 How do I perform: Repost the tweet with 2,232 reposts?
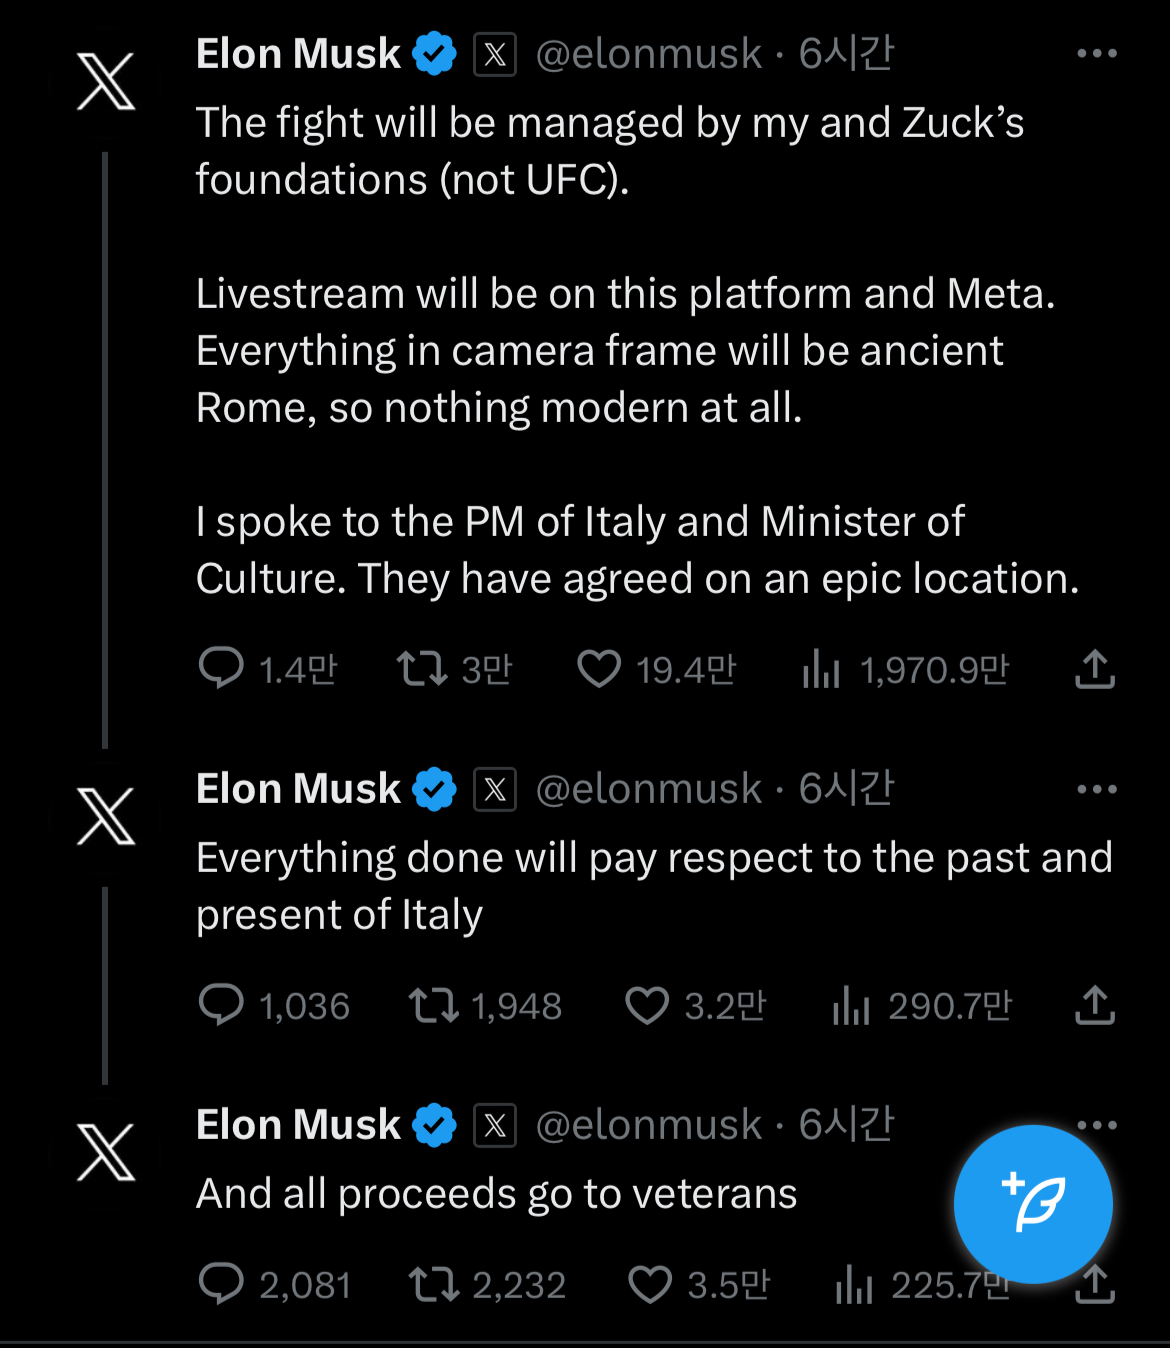[434, 1284]
